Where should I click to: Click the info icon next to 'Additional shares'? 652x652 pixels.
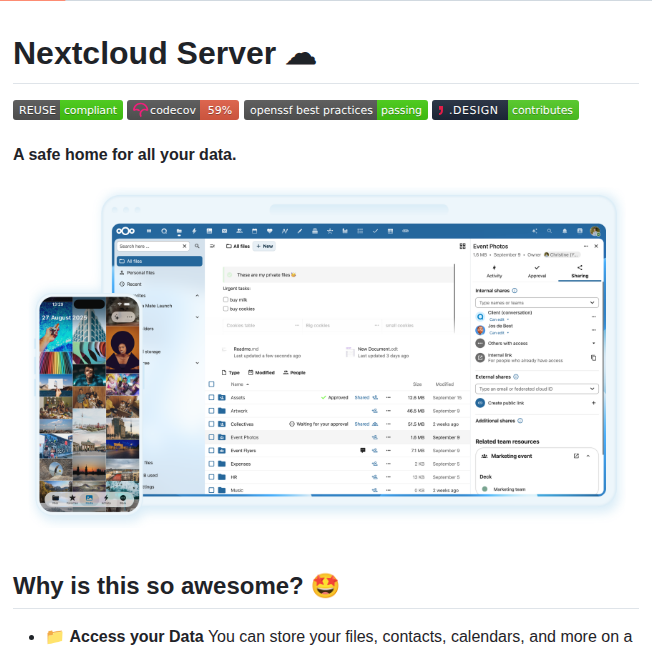520,421
